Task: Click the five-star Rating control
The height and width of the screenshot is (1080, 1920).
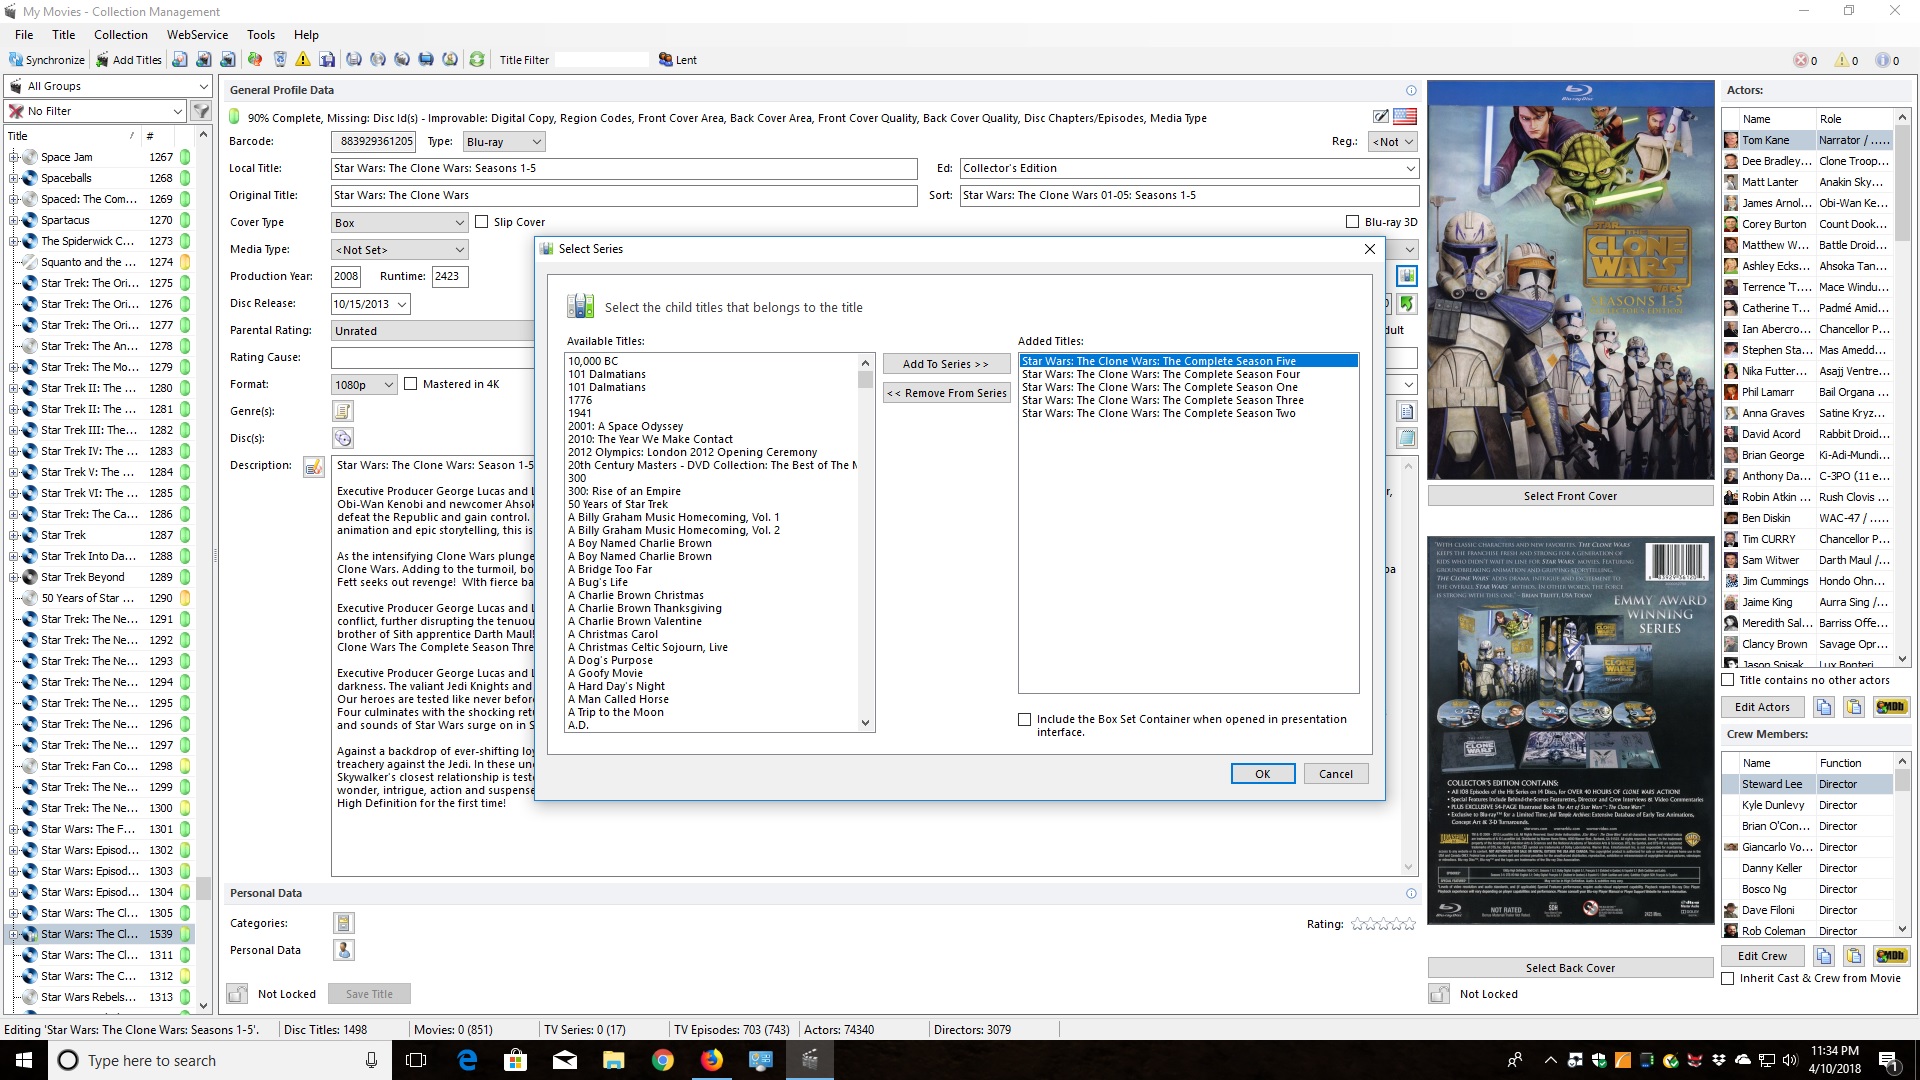Action: tap(1383, 924)
